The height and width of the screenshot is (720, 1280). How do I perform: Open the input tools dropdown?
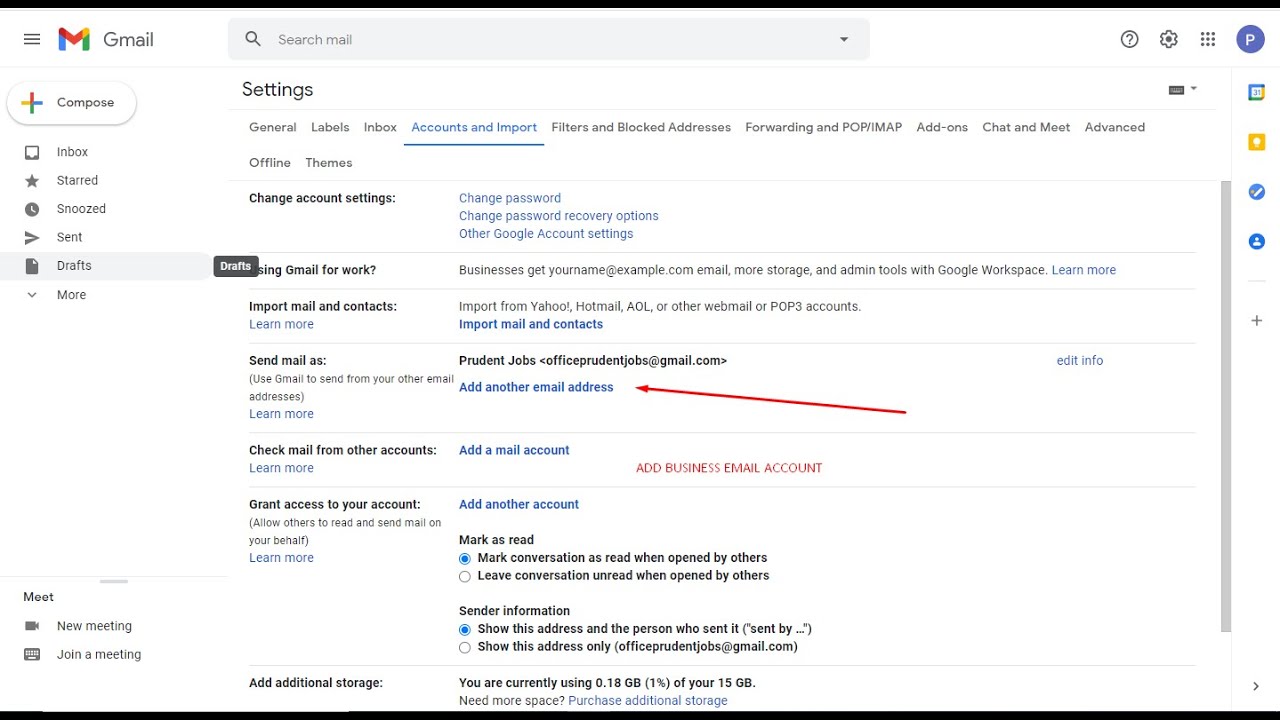(1183, 90)
